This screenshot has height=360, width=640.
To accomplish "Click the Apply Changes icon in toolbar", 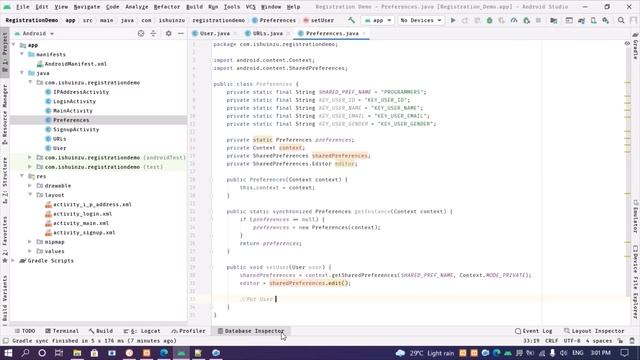I will [x=465, y=20].
